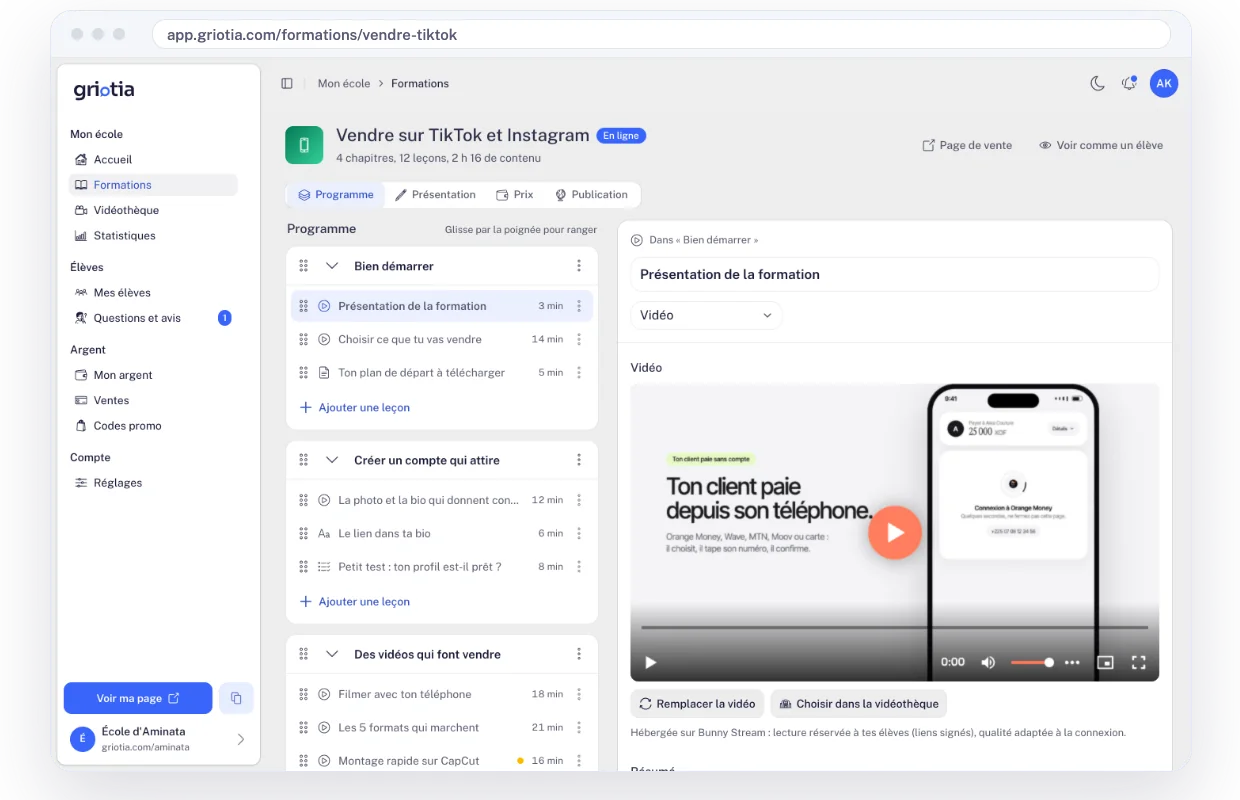Add a lesson under Bien démarrer
Image resolution: width=1240 pixels, height=800 pixels.
click(355, 408)
